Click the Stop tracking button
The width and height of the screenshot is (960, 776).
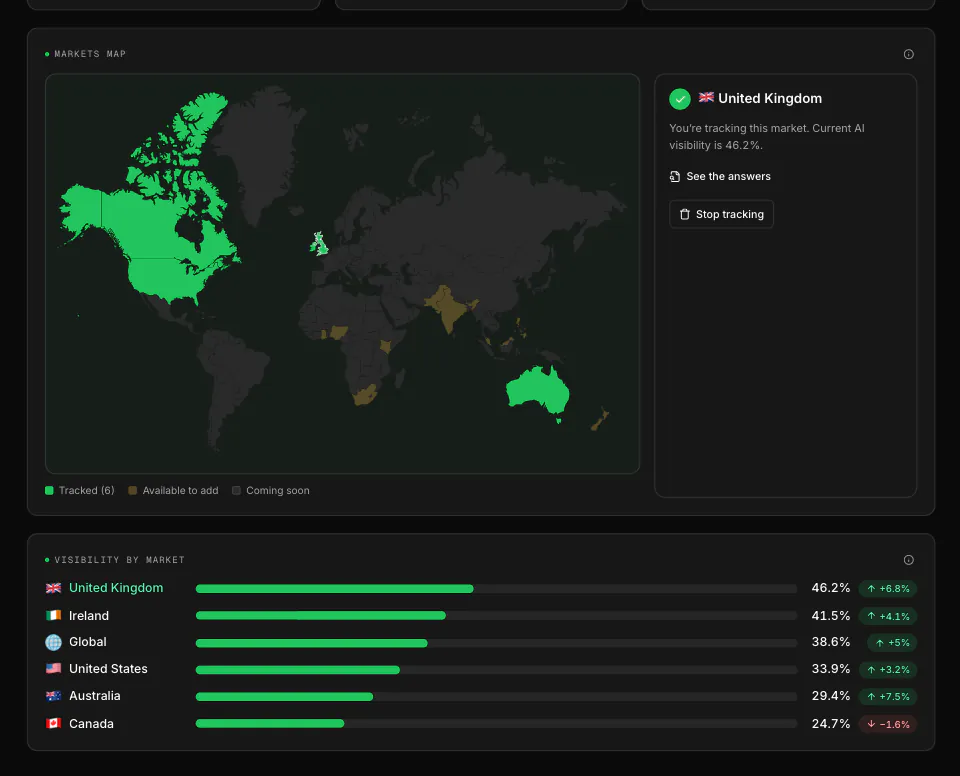[721, 214]
